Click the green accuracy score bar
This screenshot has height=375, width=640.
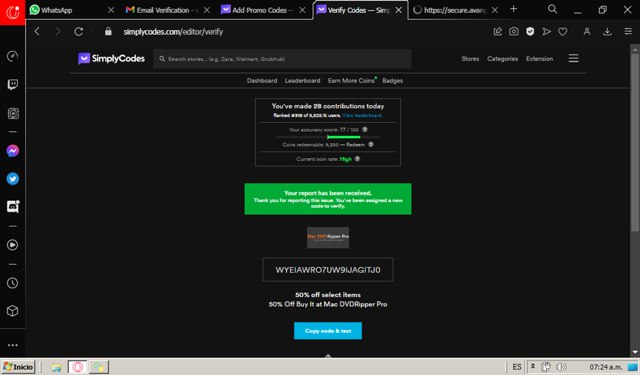click(x=344, y=137)
